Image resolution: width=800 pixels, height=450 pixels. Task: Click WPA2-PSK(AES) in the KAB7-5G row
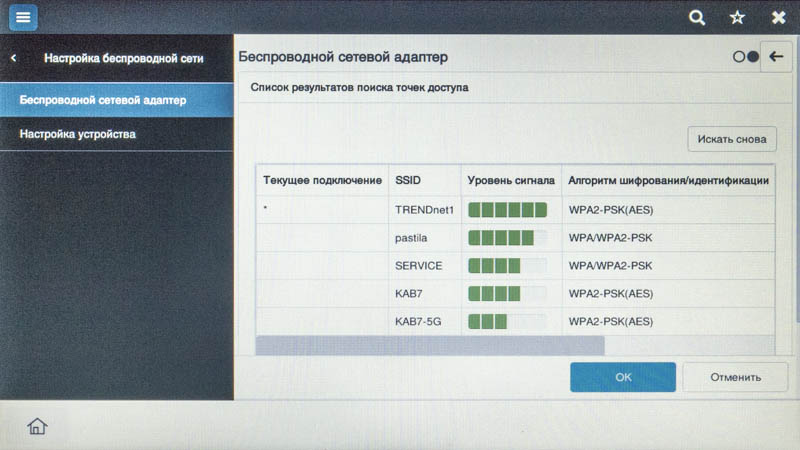click(611, 321)
